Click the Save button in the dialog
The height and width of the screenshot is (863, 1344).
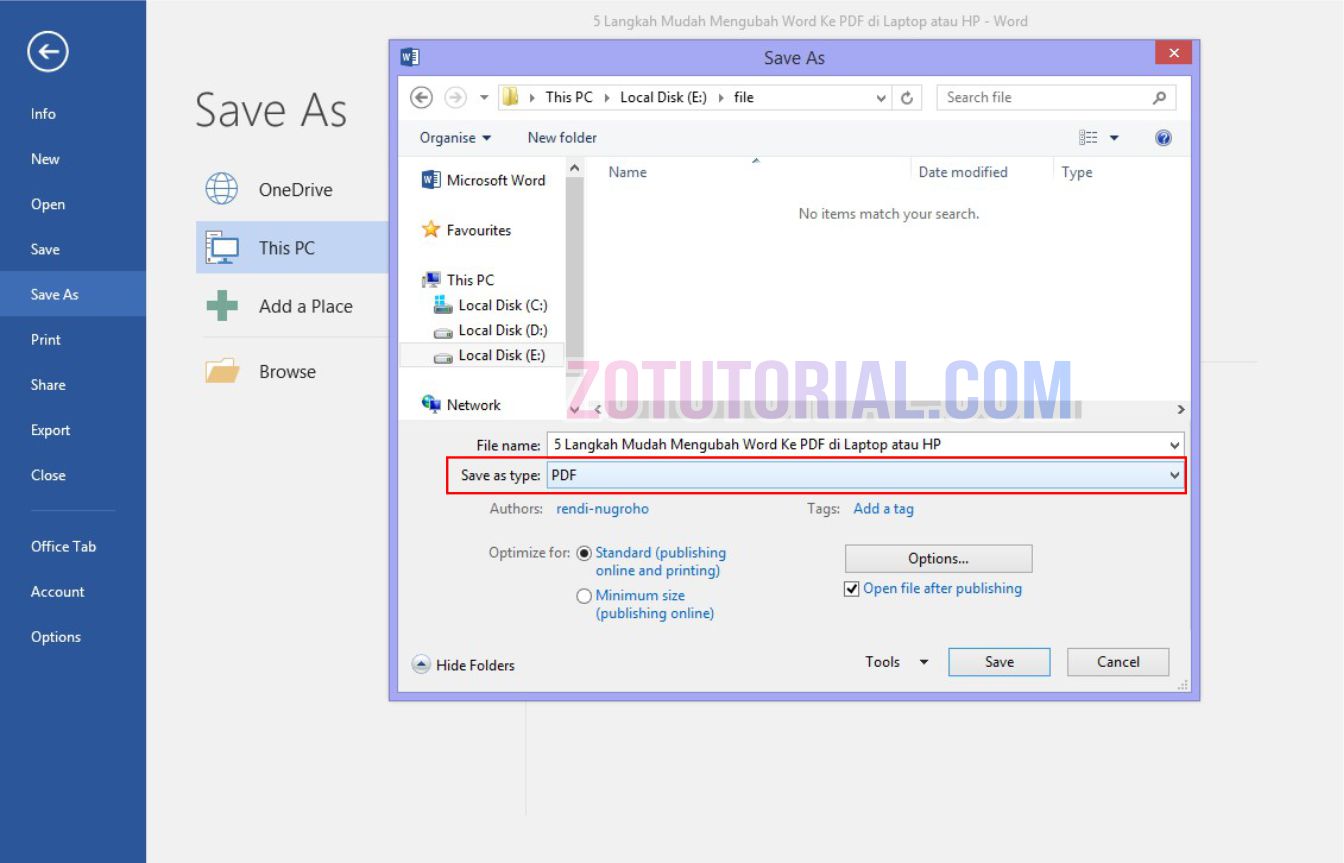(x=999, y=662)
